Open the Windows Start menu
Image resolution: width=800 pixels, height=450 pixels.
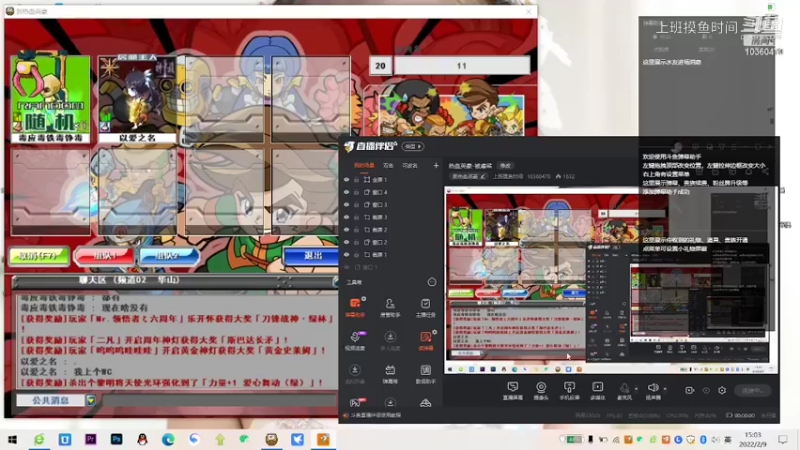click(13, 439)
